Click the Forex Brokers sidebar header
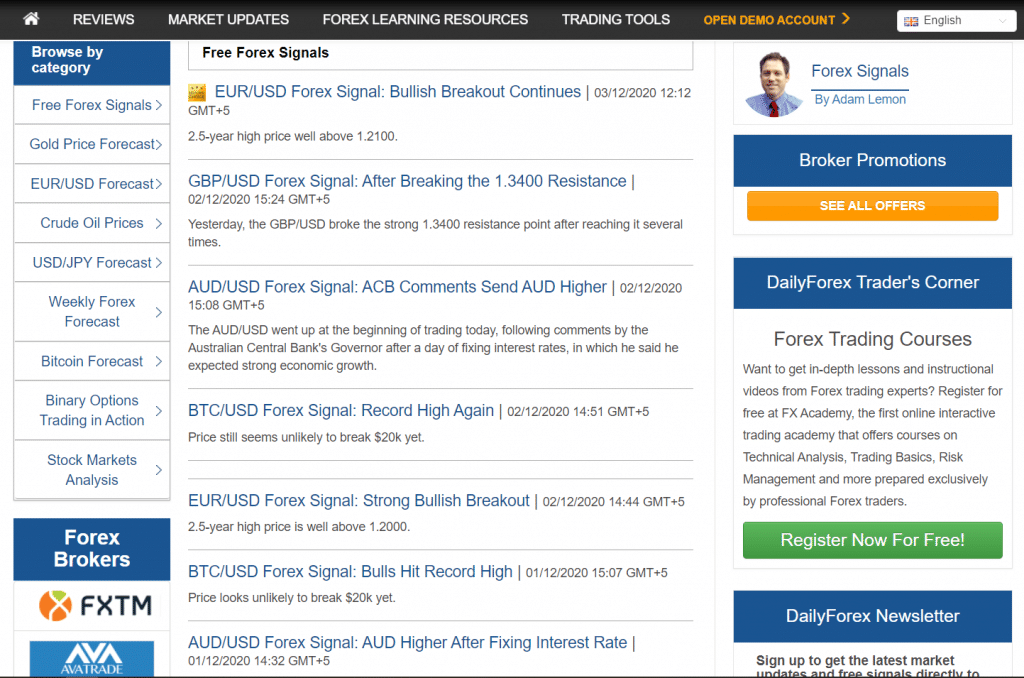This screenshot has width=1024, height=678. pos(92,549)
